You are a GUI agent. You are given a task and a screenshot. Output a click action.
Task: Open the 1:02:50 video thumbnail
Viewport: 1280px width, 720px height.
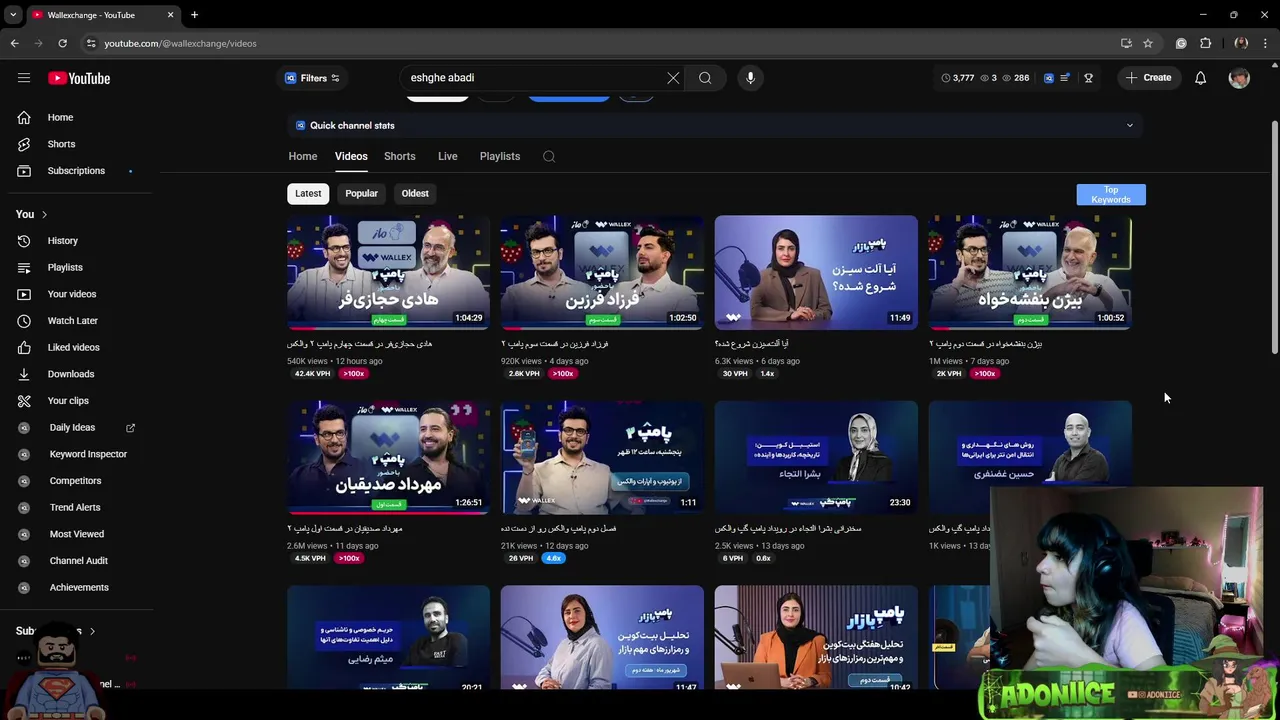[x=602, y=272]
